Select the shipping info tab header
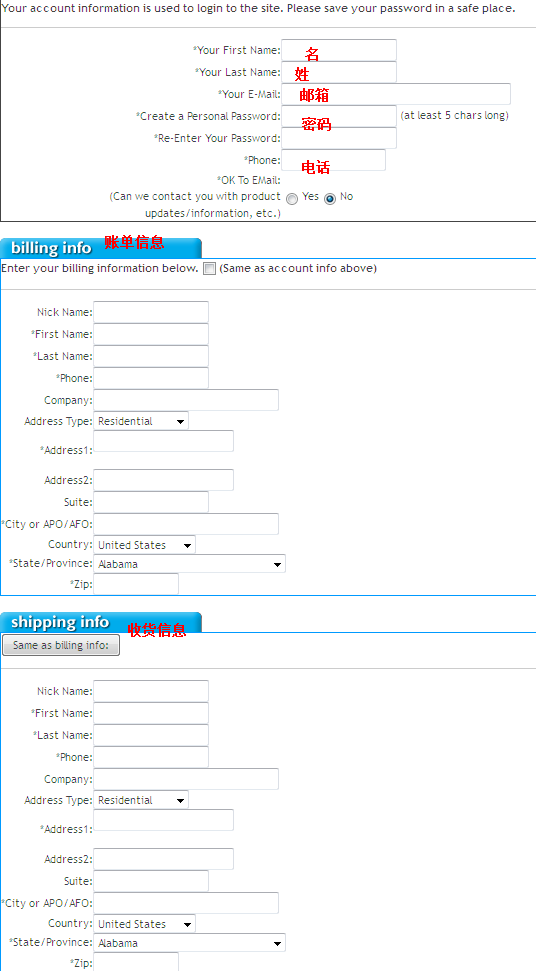This screenshot has height=971, width=536. (101, 622)
